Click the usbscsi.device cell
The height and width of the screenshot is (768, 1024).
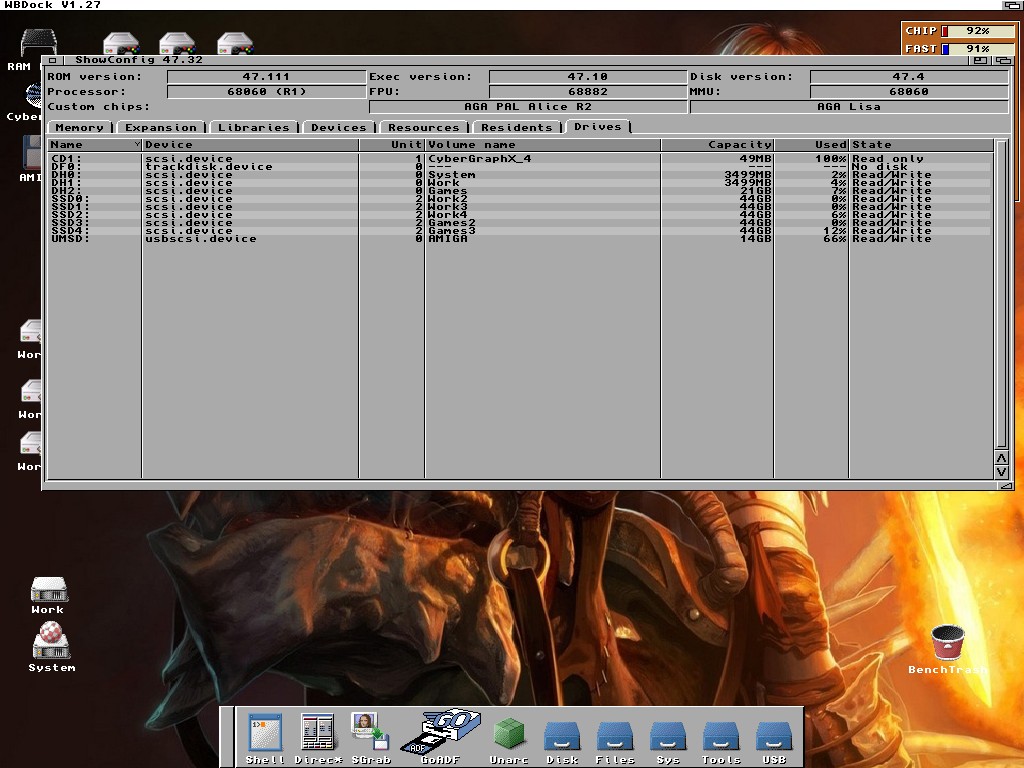point(201,238)
